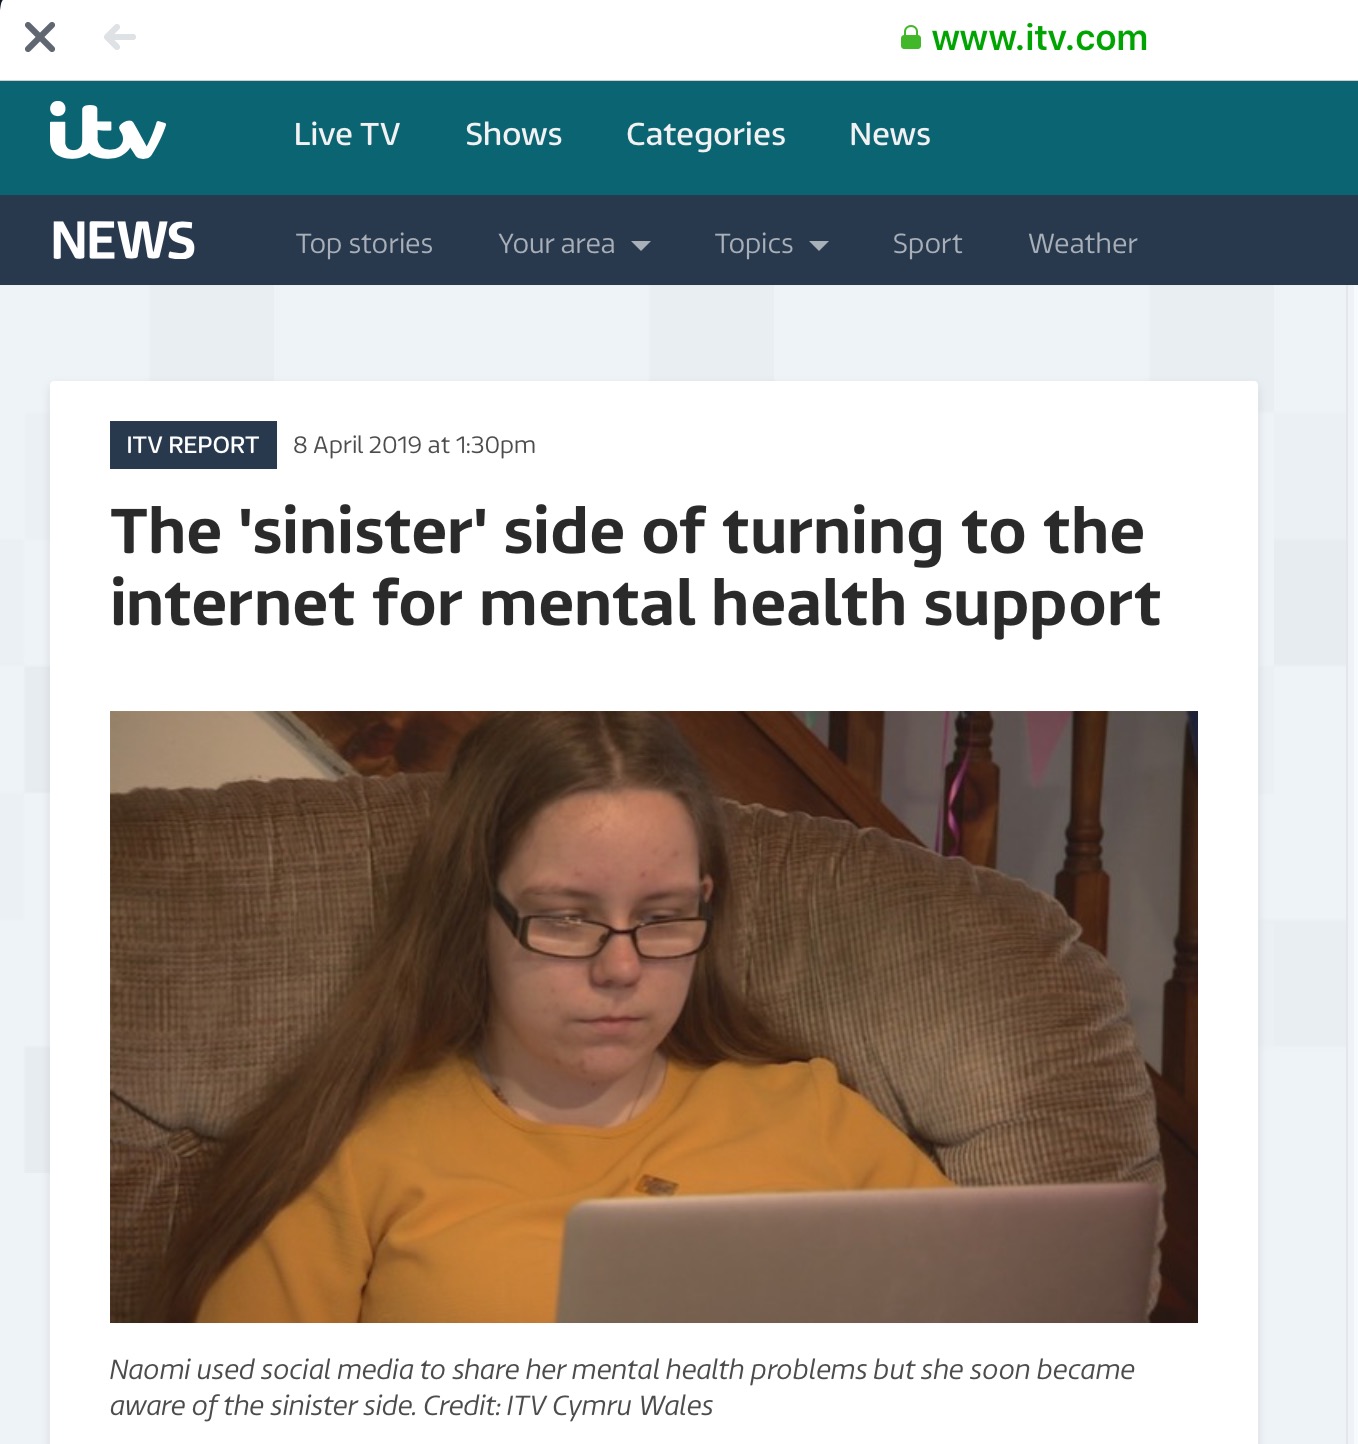Image resolution: width=1358 pixels, height=1444 pixels.
Task: Open the Categories menu item
Action: pyautogui.click(x=706, y=135)
